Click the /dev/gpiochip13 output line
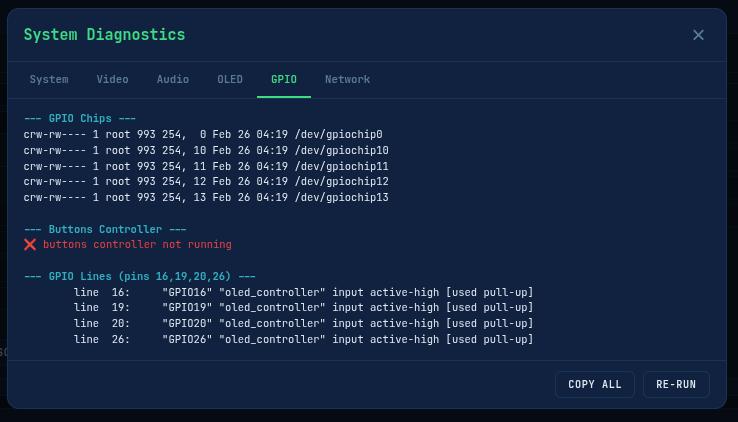 click(206, 198)
